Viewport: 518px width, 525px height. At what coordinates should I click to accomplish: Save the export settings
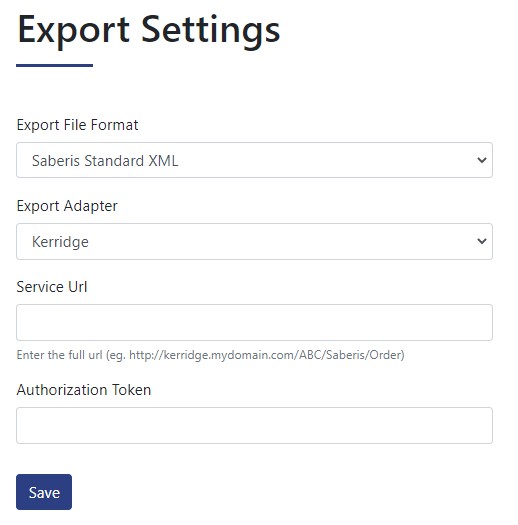pyautogui.click(x=44, y=492)
